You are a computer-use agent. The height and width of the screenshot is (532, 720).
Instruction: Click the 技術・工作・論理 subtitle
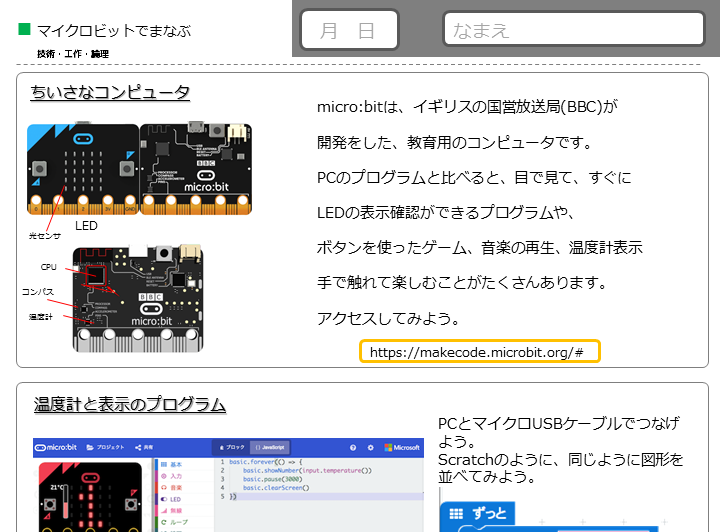73,54
